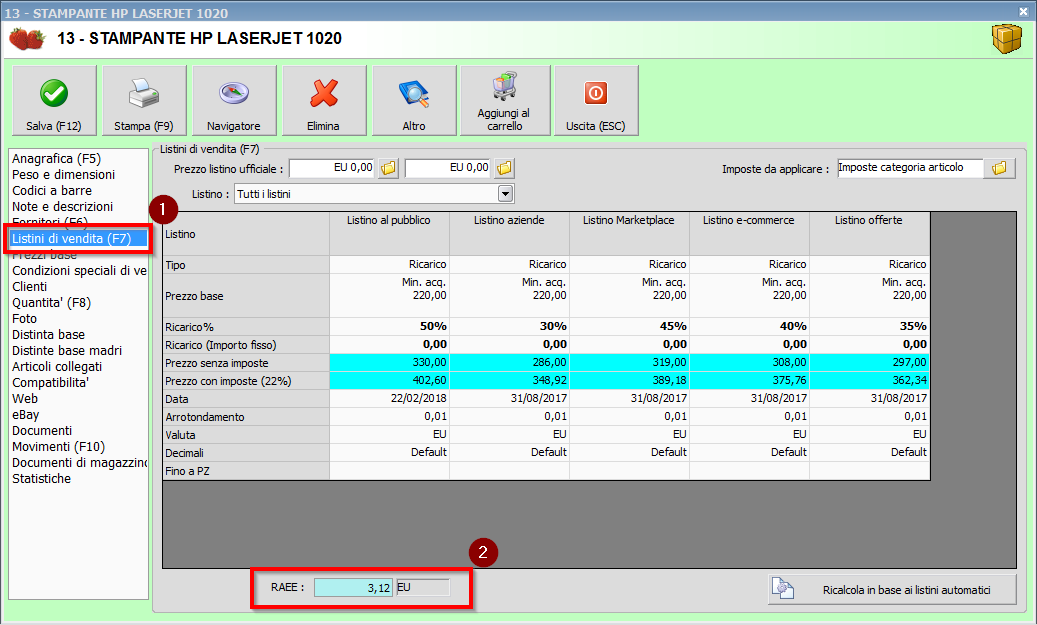Click the Salva (F12) green checkmark button
1037x625 pixels.
pyautogui.click(x=54, y=101)
